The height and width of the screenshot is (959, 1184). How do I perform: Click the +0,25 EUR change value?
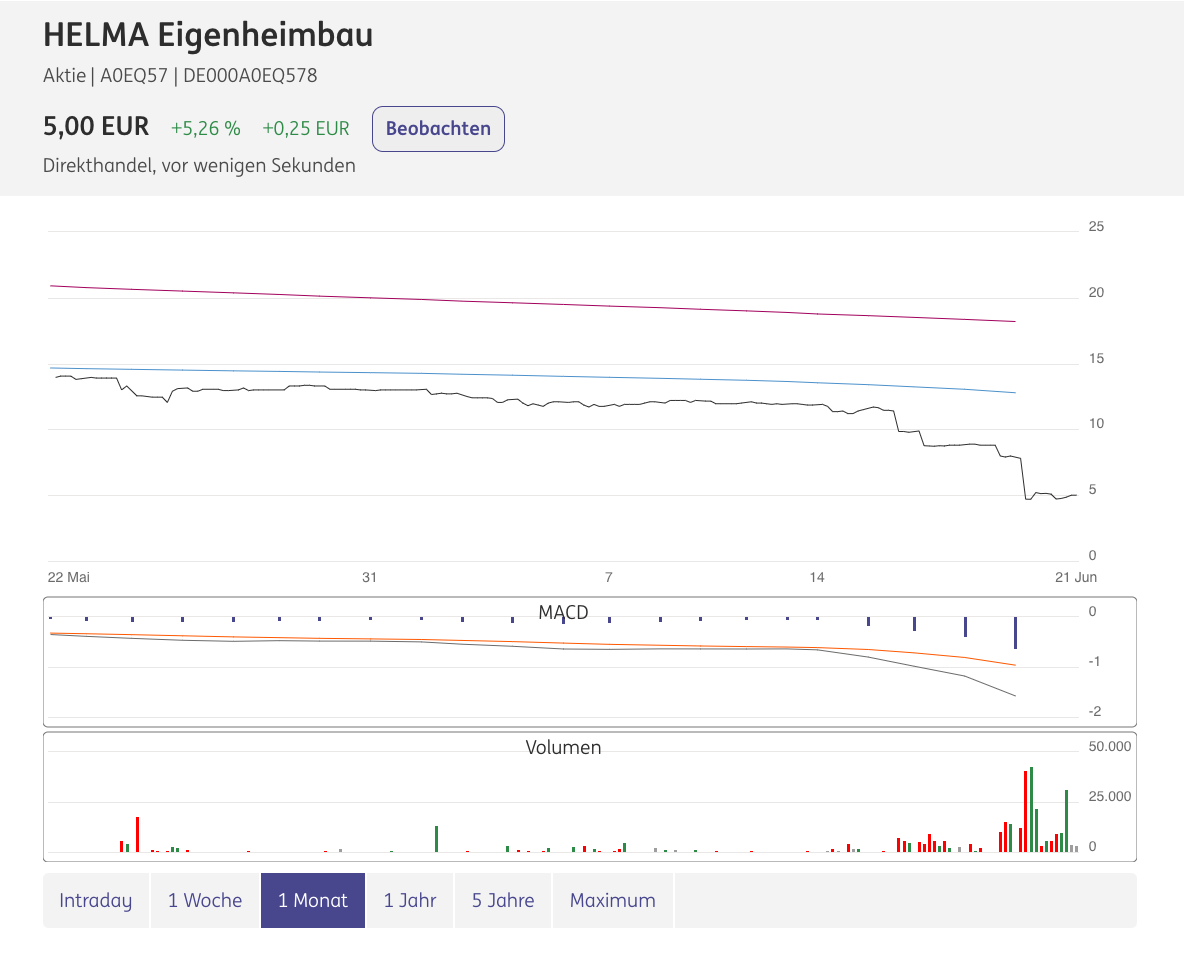(x=306, y=128)
